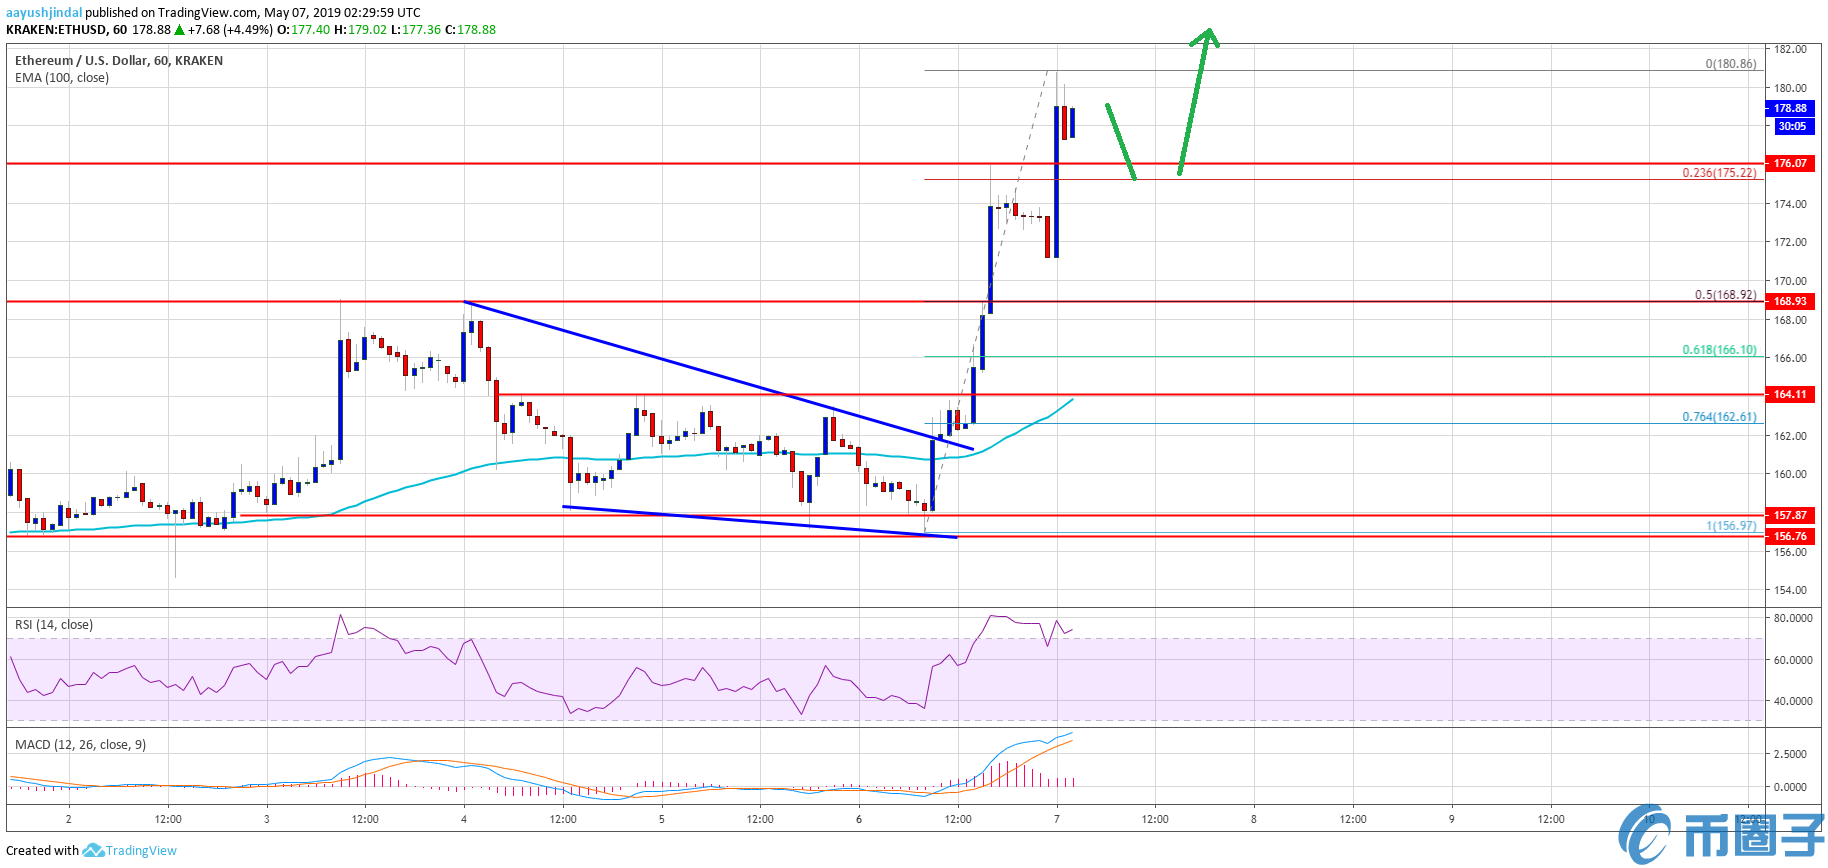Image resolution: width=1828 pixels, height=868 pixels.
Task: Click the Ethereum / U.S. Dollar chart title
Action: (x=119, y=60)
